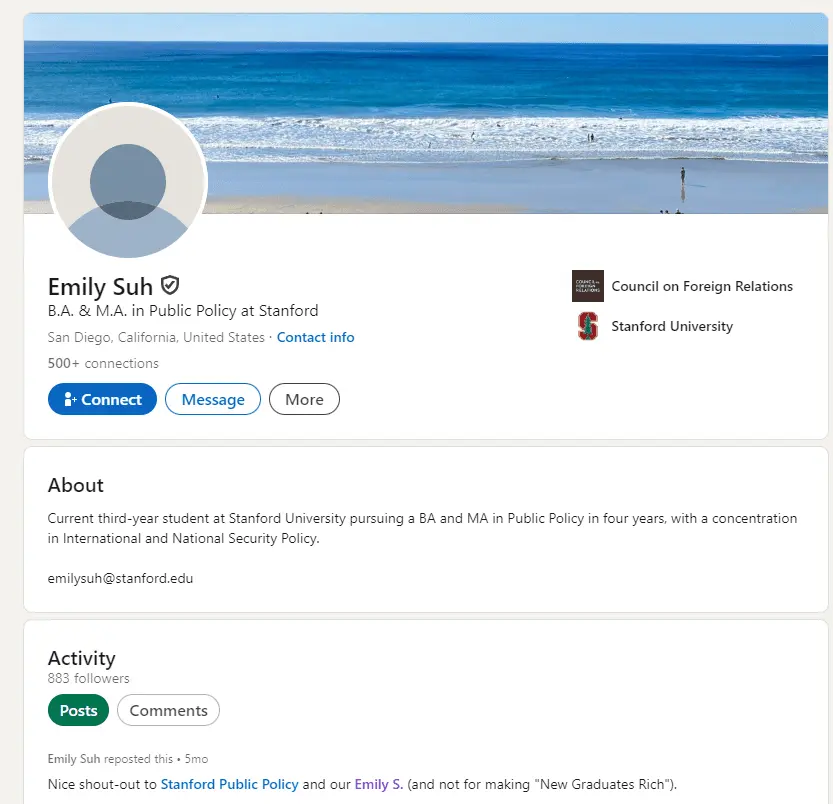Viewport: 833px width, 804px height.
Task: Open Council on Foreign Relations page
Action: [x=701, y=286]
